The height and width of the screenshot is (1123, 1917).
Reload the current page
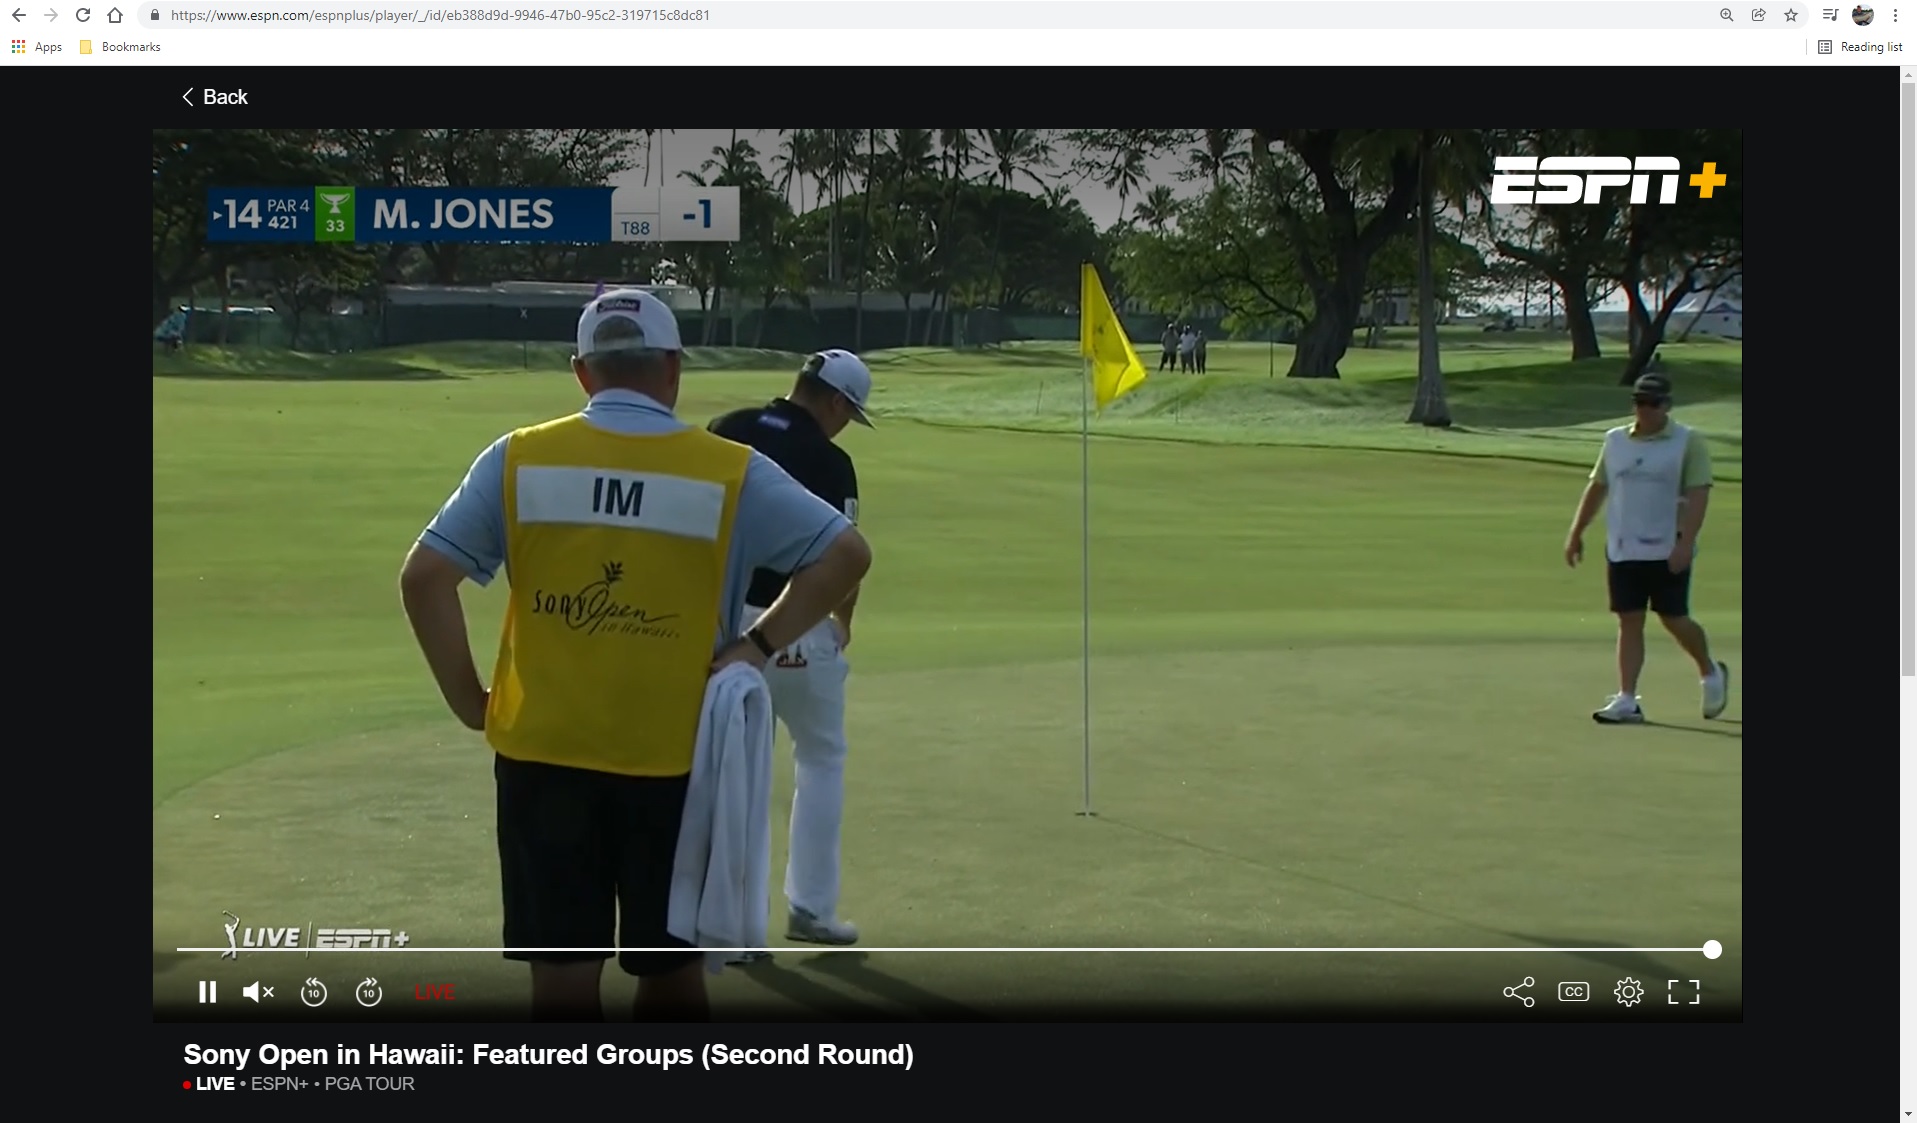coord(83,15)
